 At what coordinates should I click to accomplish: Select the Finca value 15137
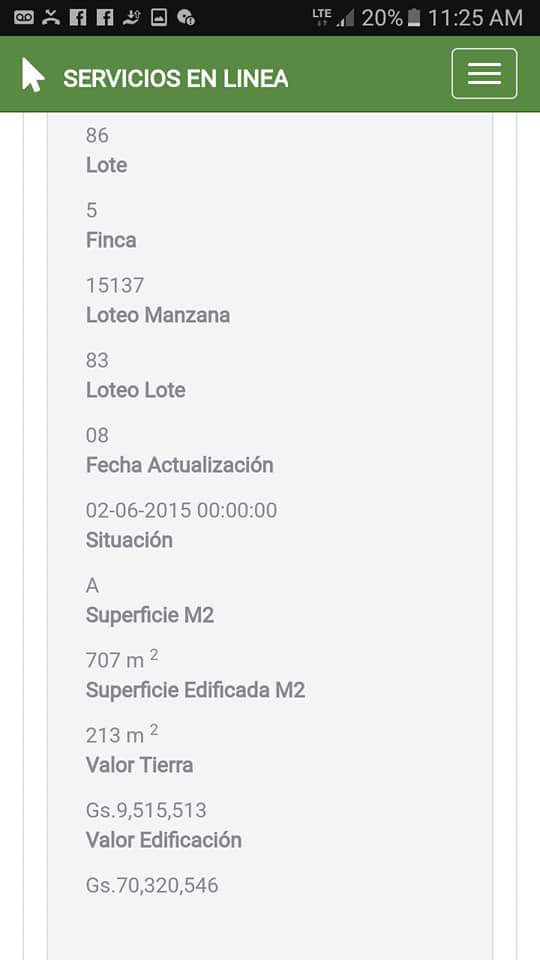pyautogui.click(x=115, y=285)
